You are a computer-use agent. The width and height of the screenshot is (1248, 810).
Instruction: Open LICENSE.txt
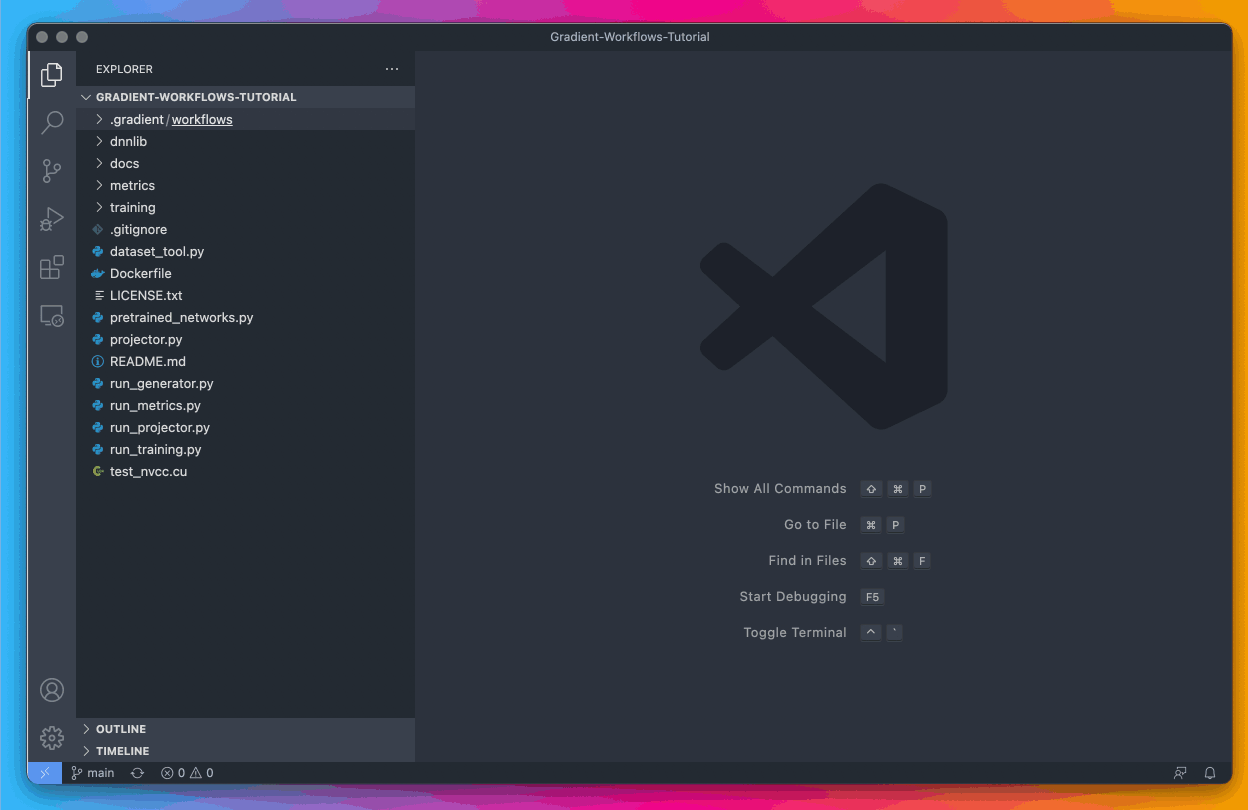pyautogui.click(x=245, y=295)
